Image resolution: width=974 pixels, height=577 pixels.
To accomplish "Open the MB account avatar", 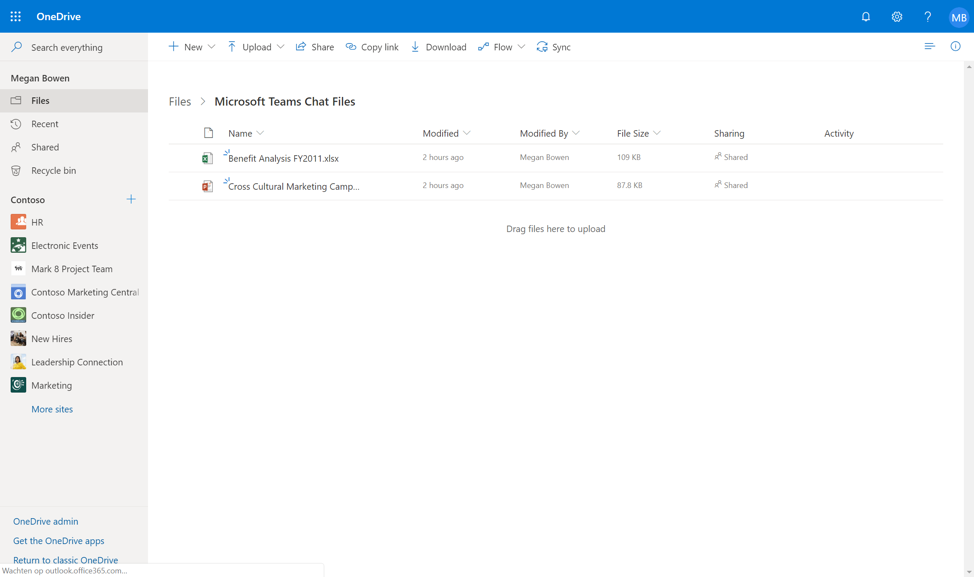I will (958, 17).
